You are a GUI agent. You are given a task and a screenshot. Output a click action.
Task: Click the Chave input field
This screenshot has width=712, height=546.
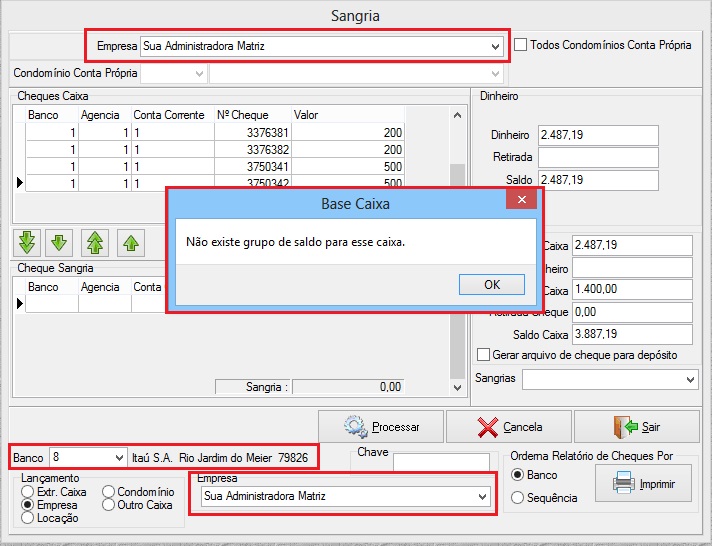441,463
